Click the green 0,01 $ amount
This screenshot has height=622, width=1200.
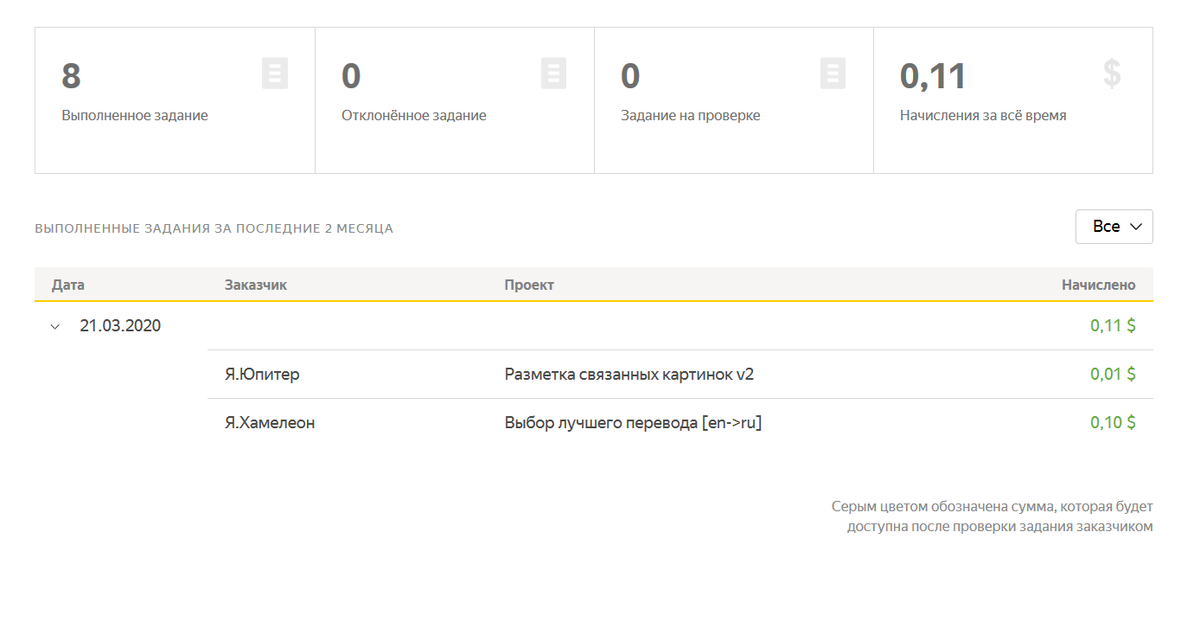[x=1111, y=374]
